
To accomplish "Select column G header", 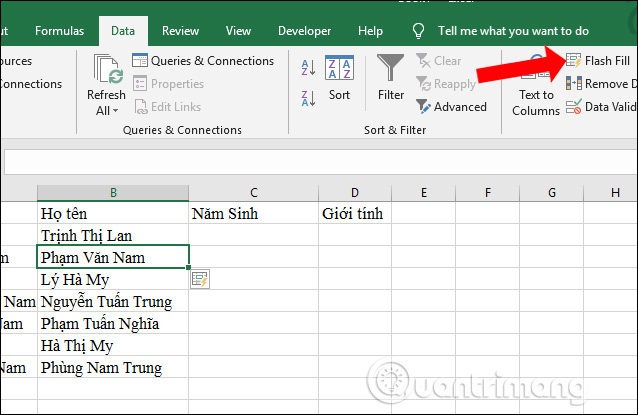I will click(x=551, y=193).
